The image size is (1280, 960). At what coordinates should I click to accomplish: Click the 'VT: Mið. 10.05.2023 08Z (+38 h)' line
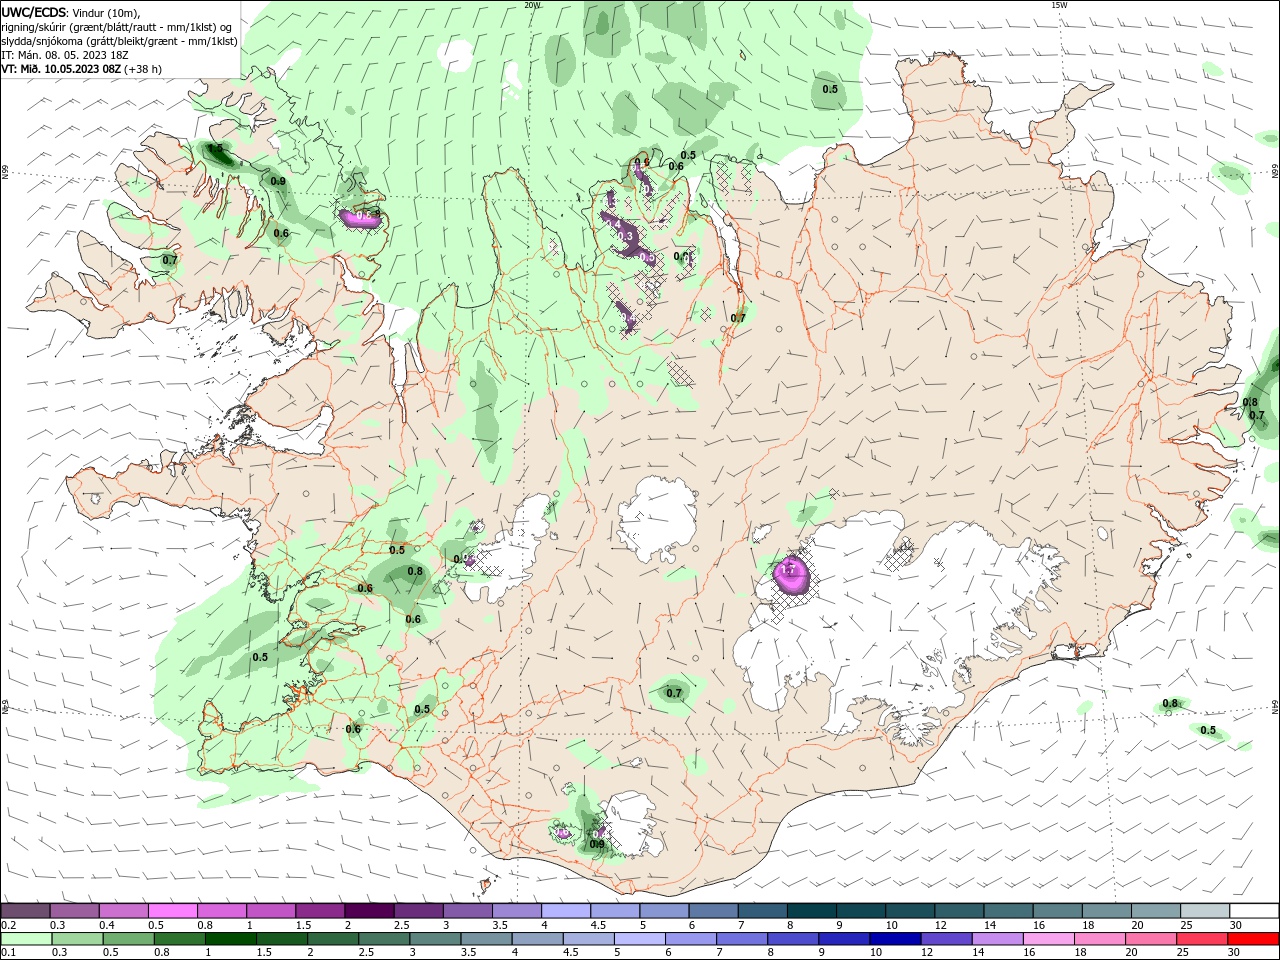pyautogui.click(x=81, y=69)
